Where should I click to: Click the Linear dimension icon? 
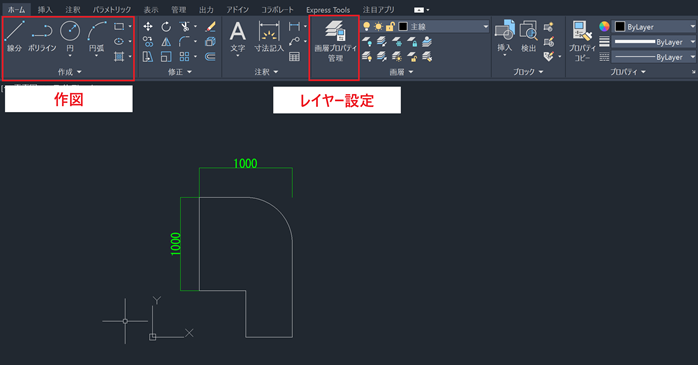click(x=294, y=27)
